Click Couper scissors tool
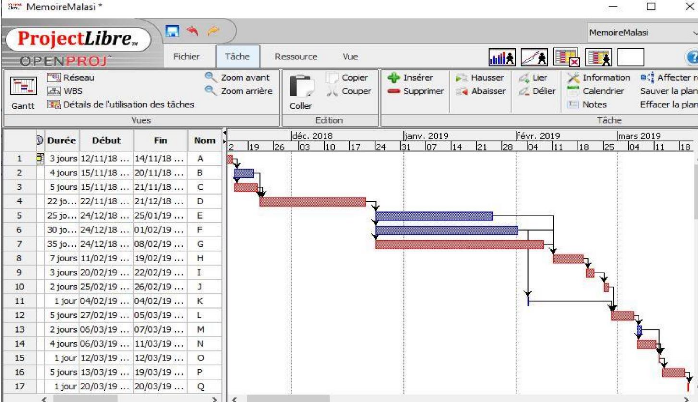The width and height of the screenshot is (698, 402). pos(349,91)
